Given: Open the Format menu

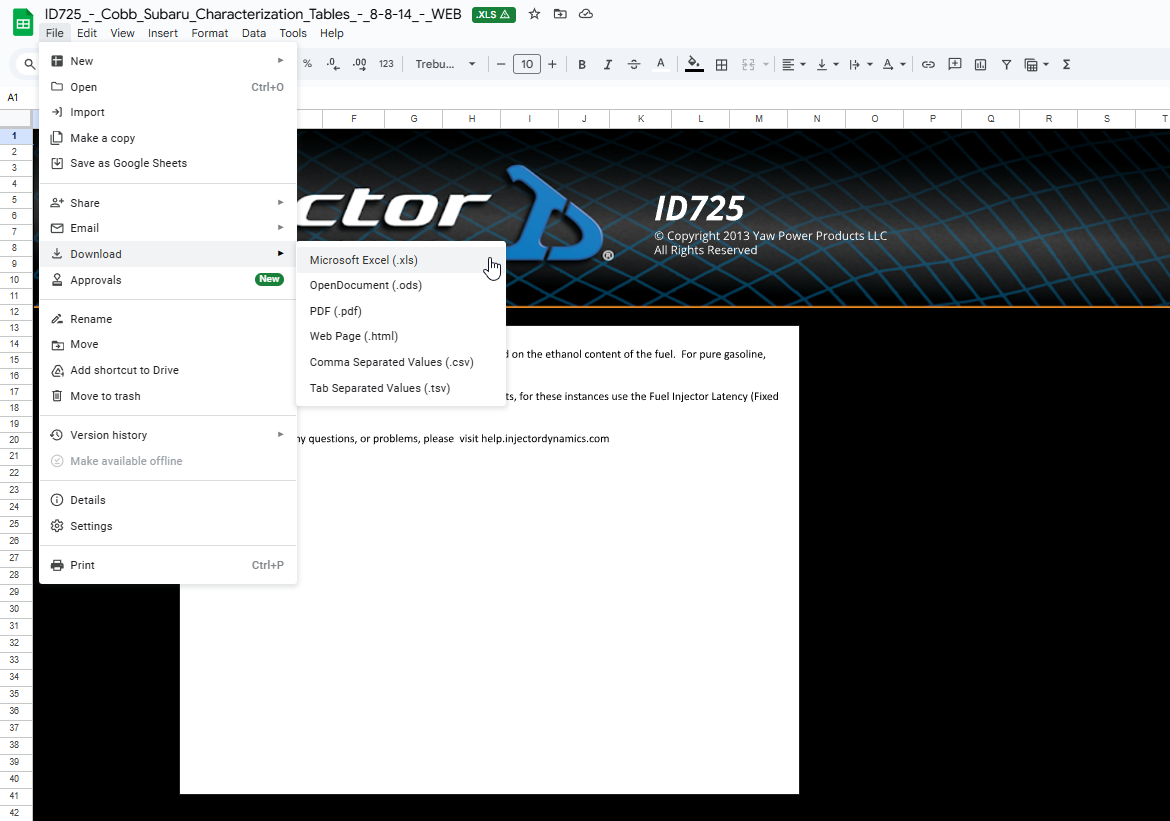Looking at the screenshot, I should pos(210,33).
